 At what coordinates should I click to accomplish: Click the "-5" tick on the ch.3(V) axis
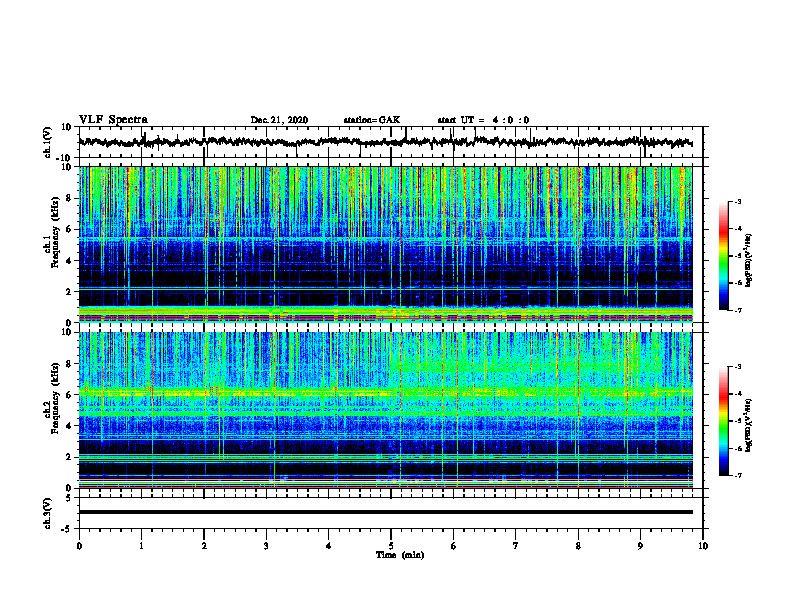(67, 529)
